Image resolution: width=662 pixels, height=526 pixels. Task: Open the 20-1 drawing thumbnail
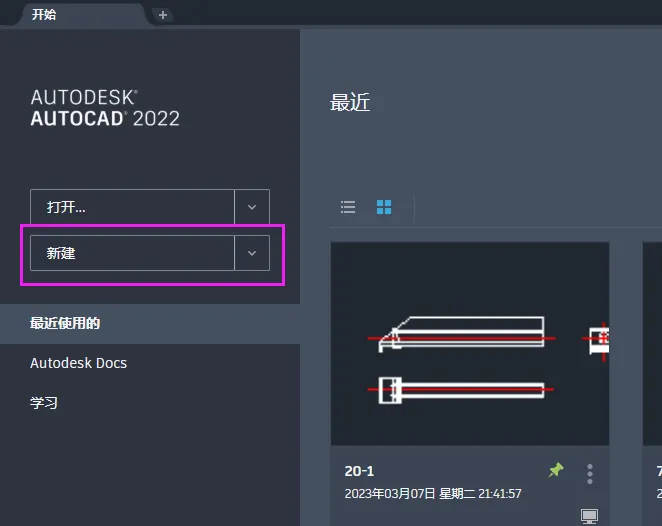pyautogui.click(x=469, y=344)
